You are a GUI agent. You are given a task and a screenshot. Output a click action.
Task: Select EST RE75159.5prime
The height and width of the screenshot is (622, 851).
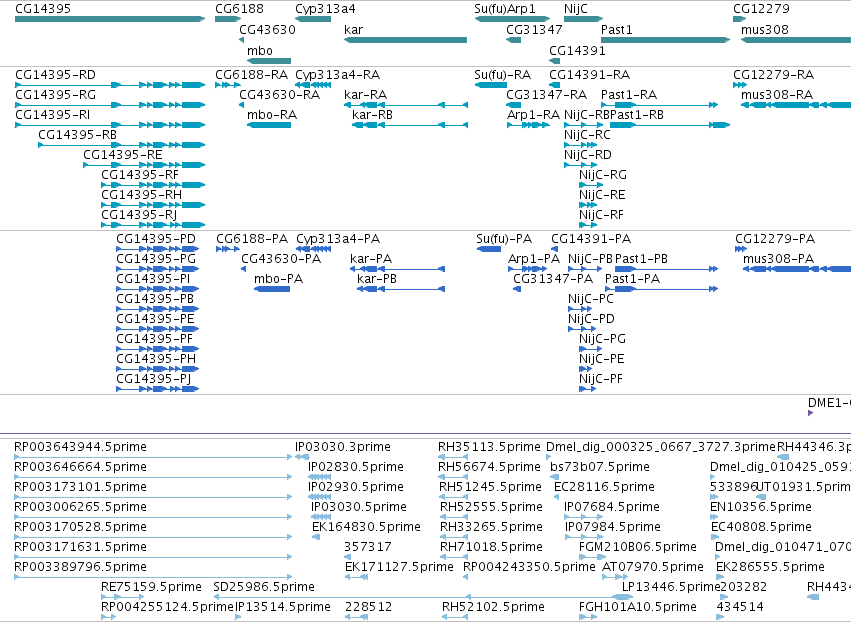[x=123, y=597]
